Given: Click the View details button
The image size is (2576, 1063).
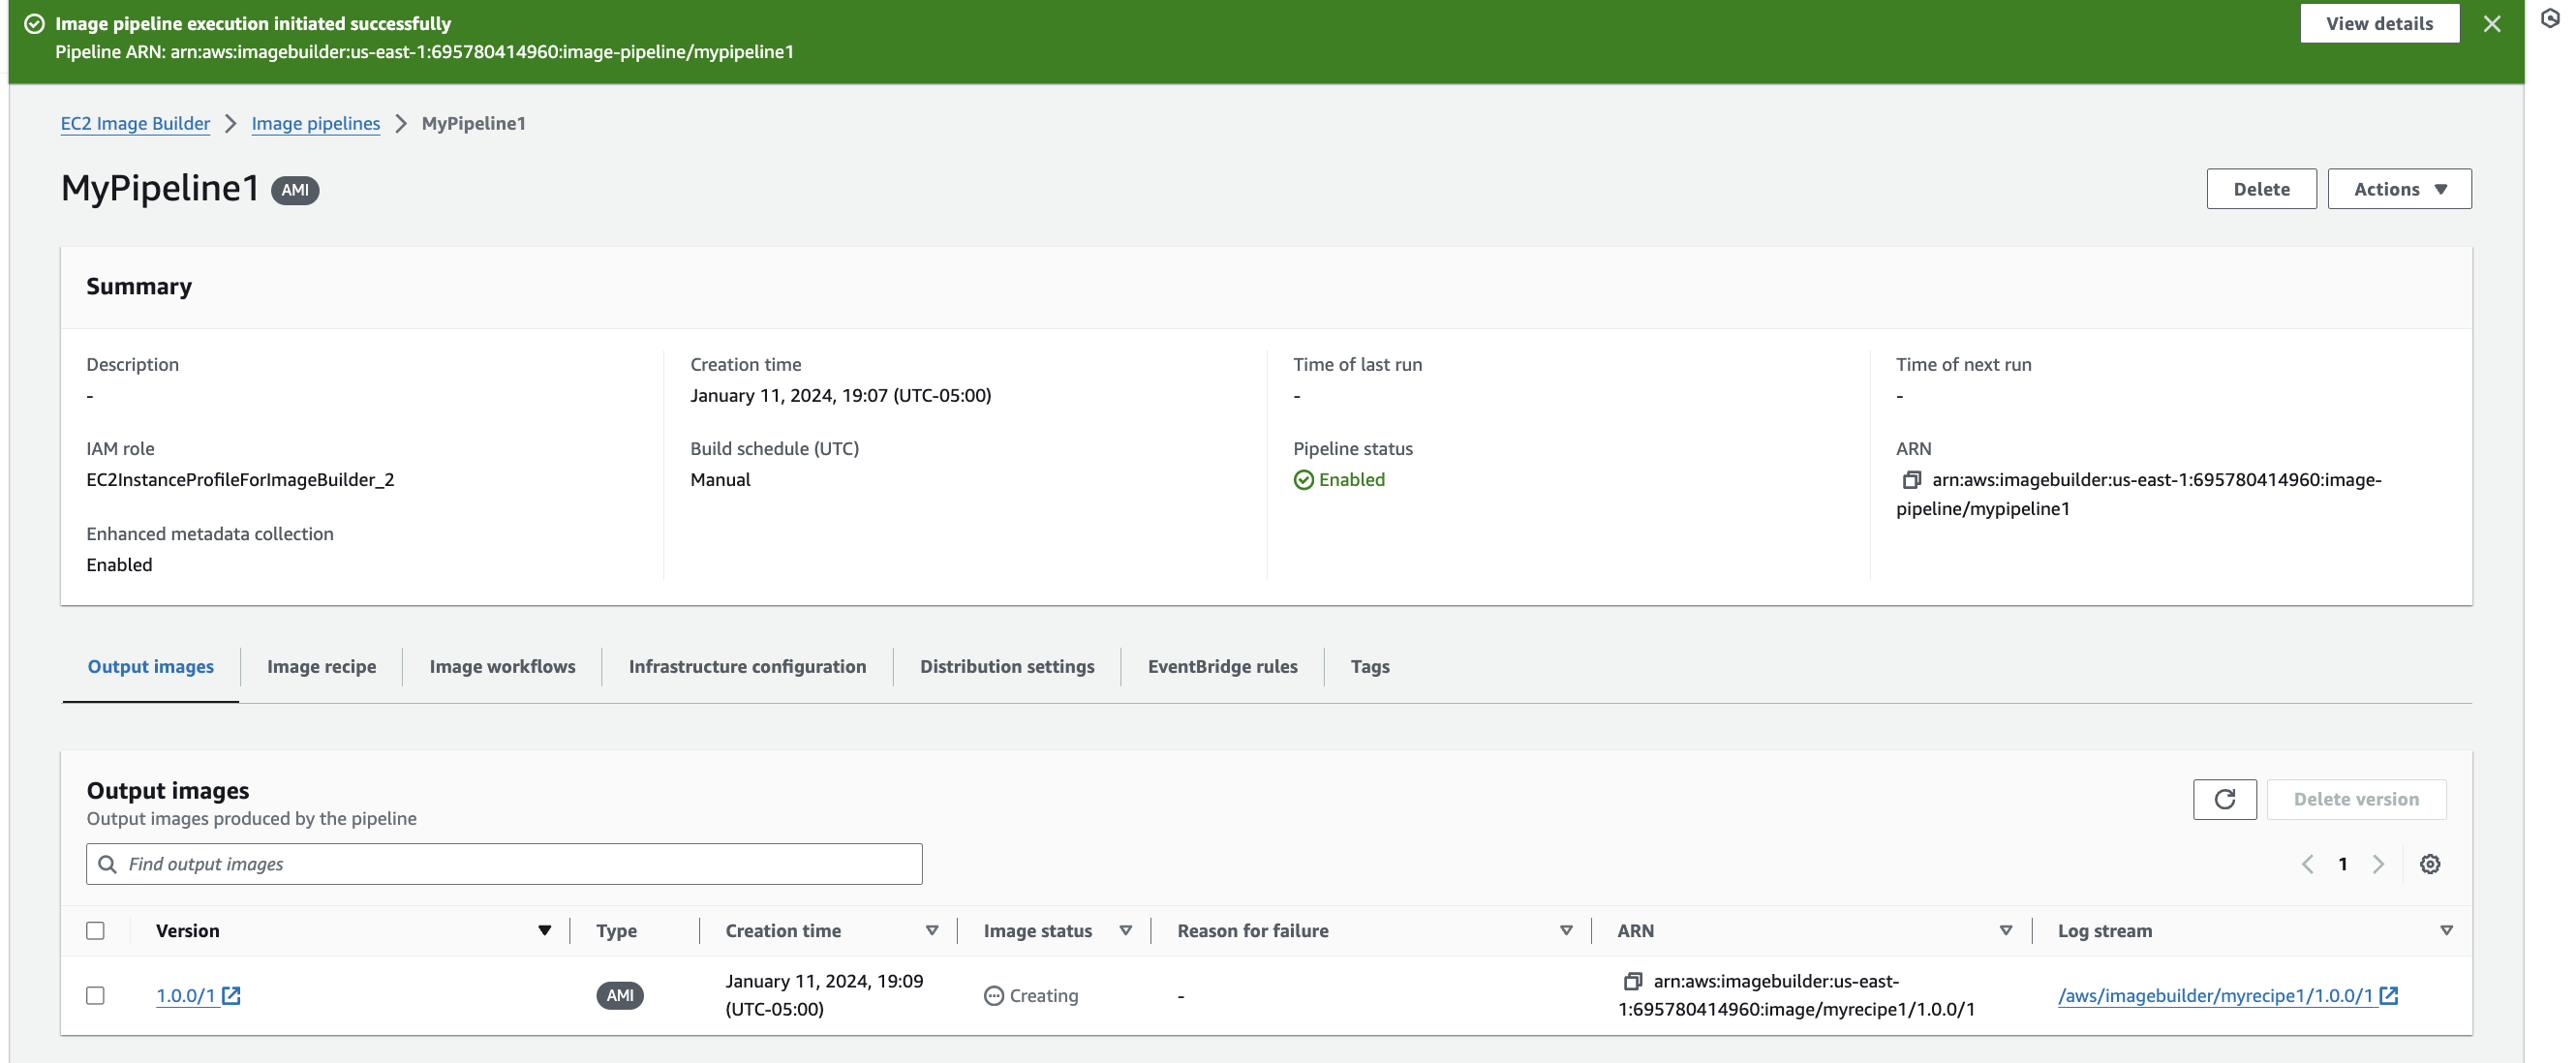Looking at the screenshot, I should point(2378,24).
